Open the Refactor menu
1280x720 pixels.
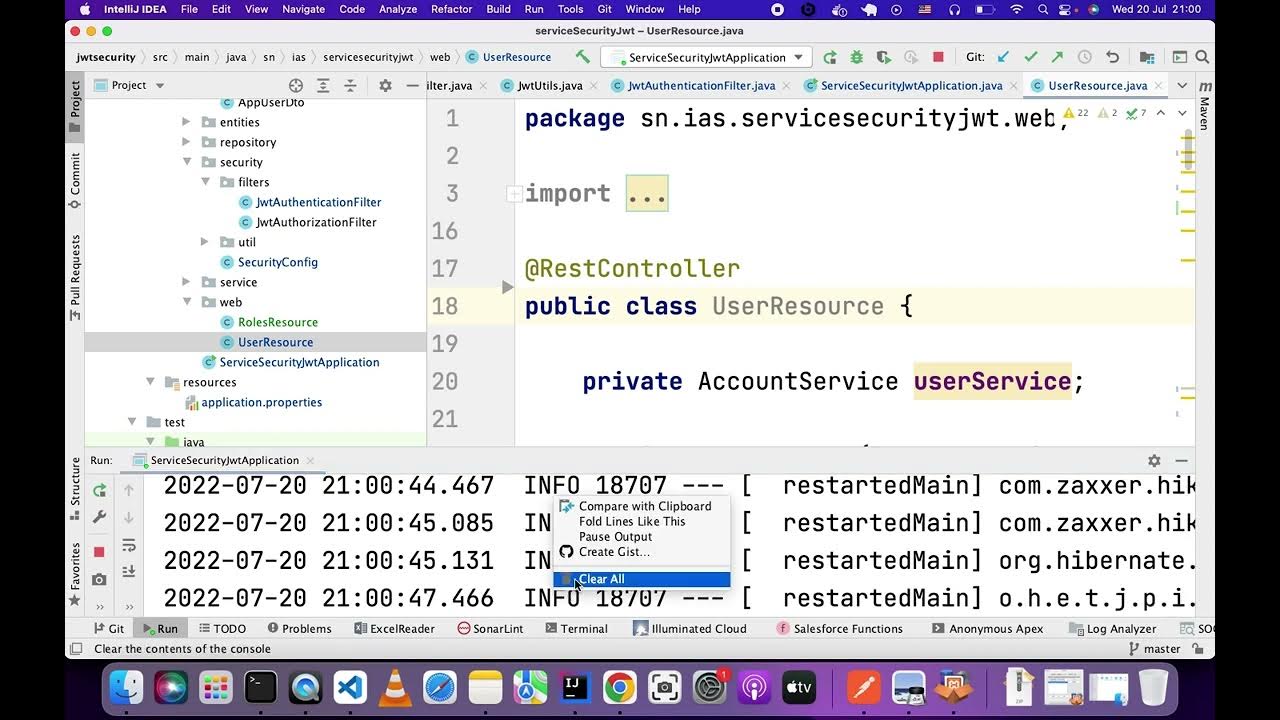[x=451, y=9]
